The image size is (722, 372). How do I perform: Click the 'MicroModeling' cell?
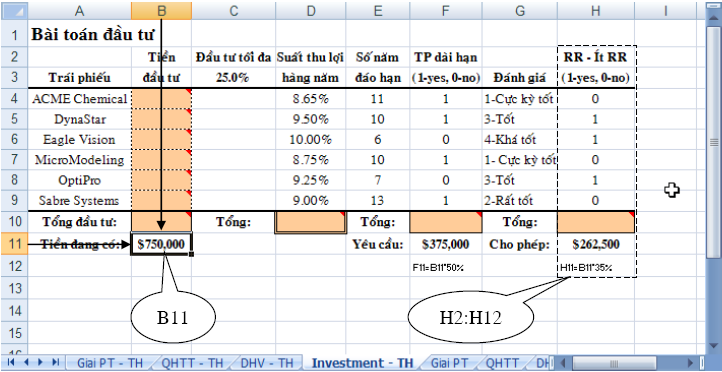point(80,160)
